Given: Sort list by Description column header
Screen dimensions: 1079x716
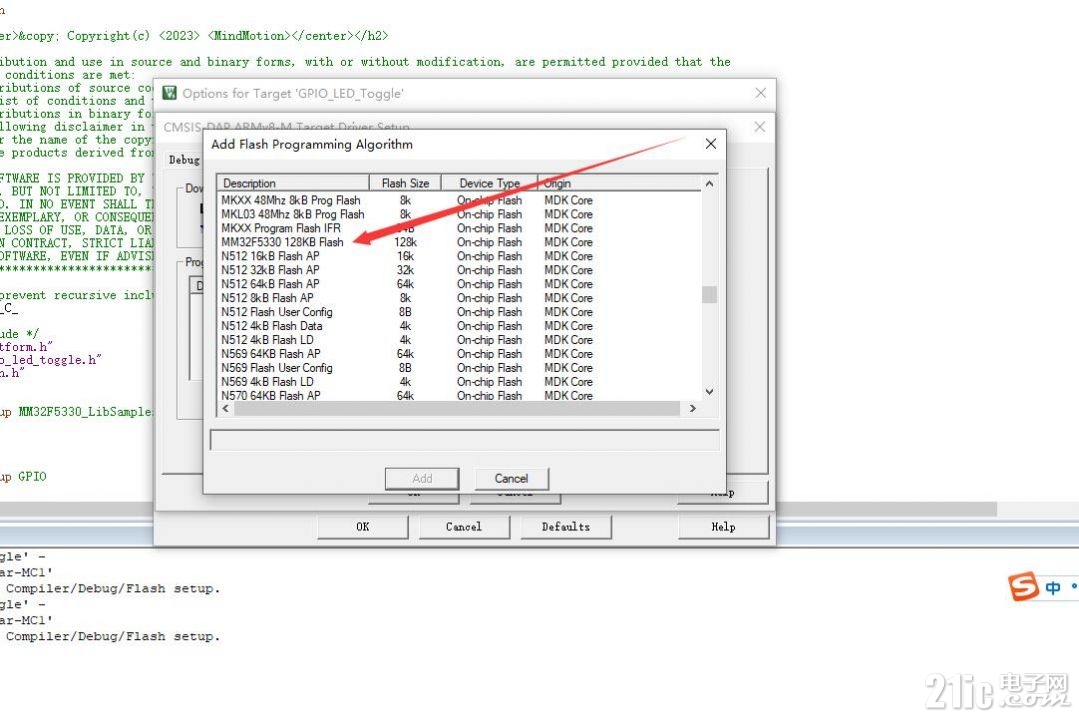Looking at the screenshot, I should pos(294,183).
